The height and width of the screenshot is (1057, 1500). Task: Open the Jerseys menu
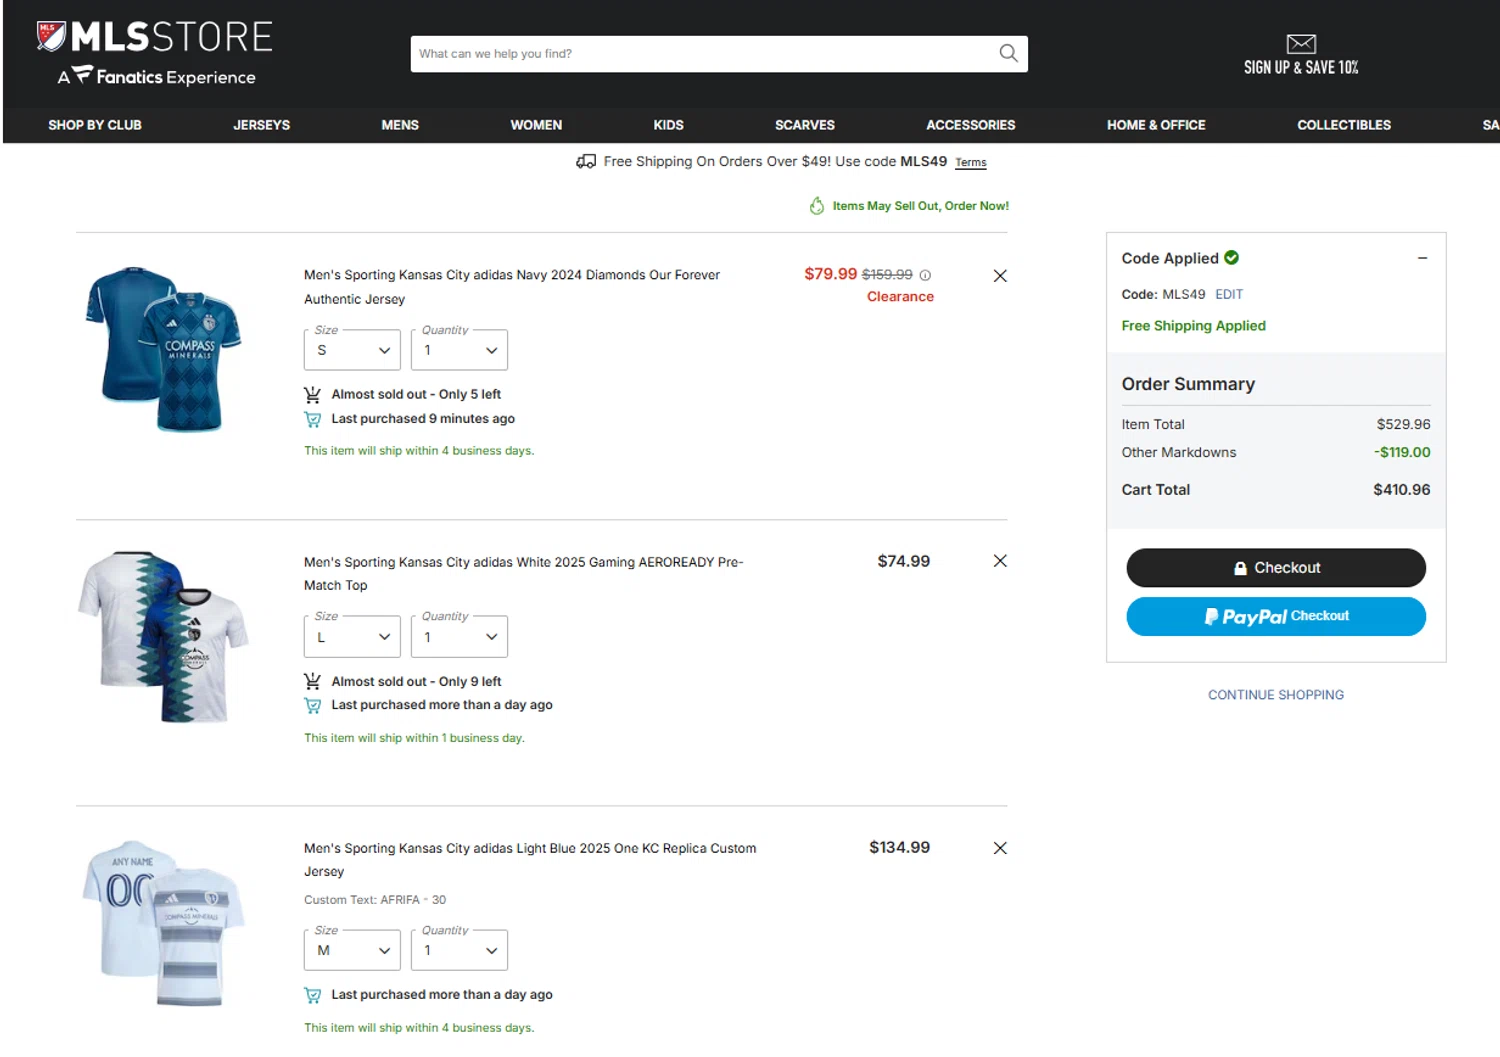point(261,125)
